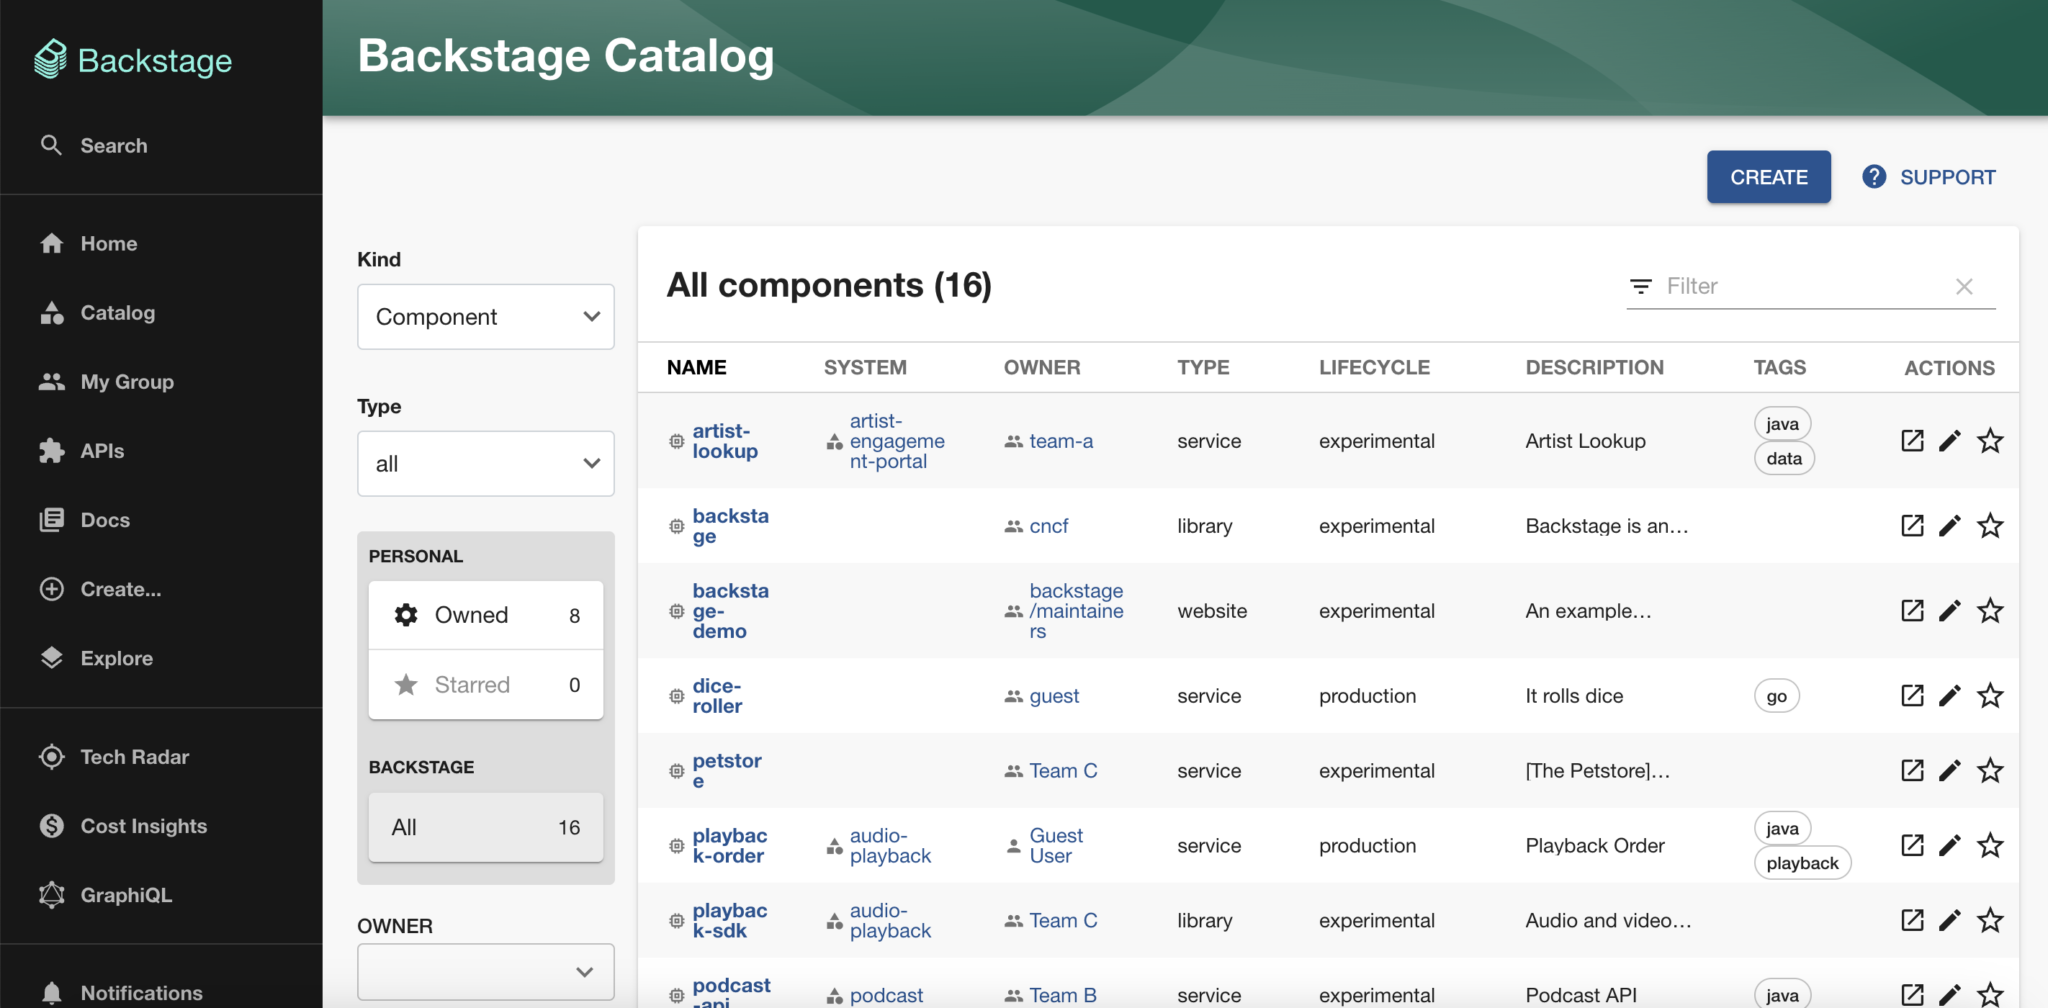View artist-lookup source externally
The height and width of the screenshot is (1008, 2048).
pos(1912,441)
